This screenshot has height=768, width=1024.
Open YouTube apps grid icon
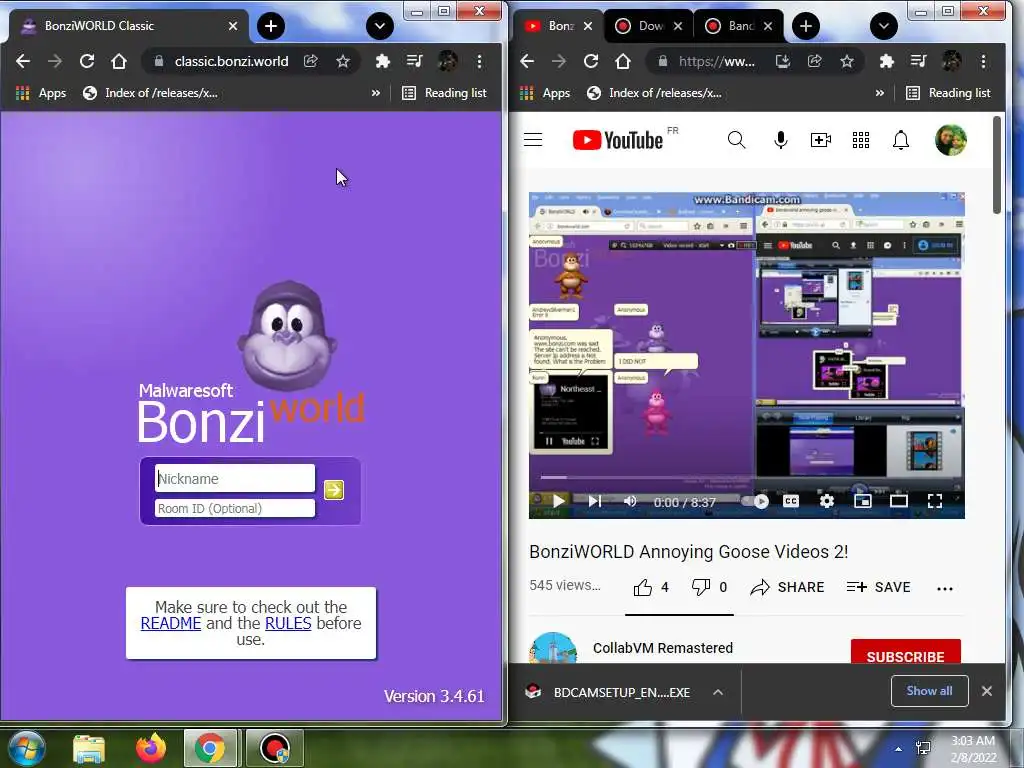coord(861,140)
